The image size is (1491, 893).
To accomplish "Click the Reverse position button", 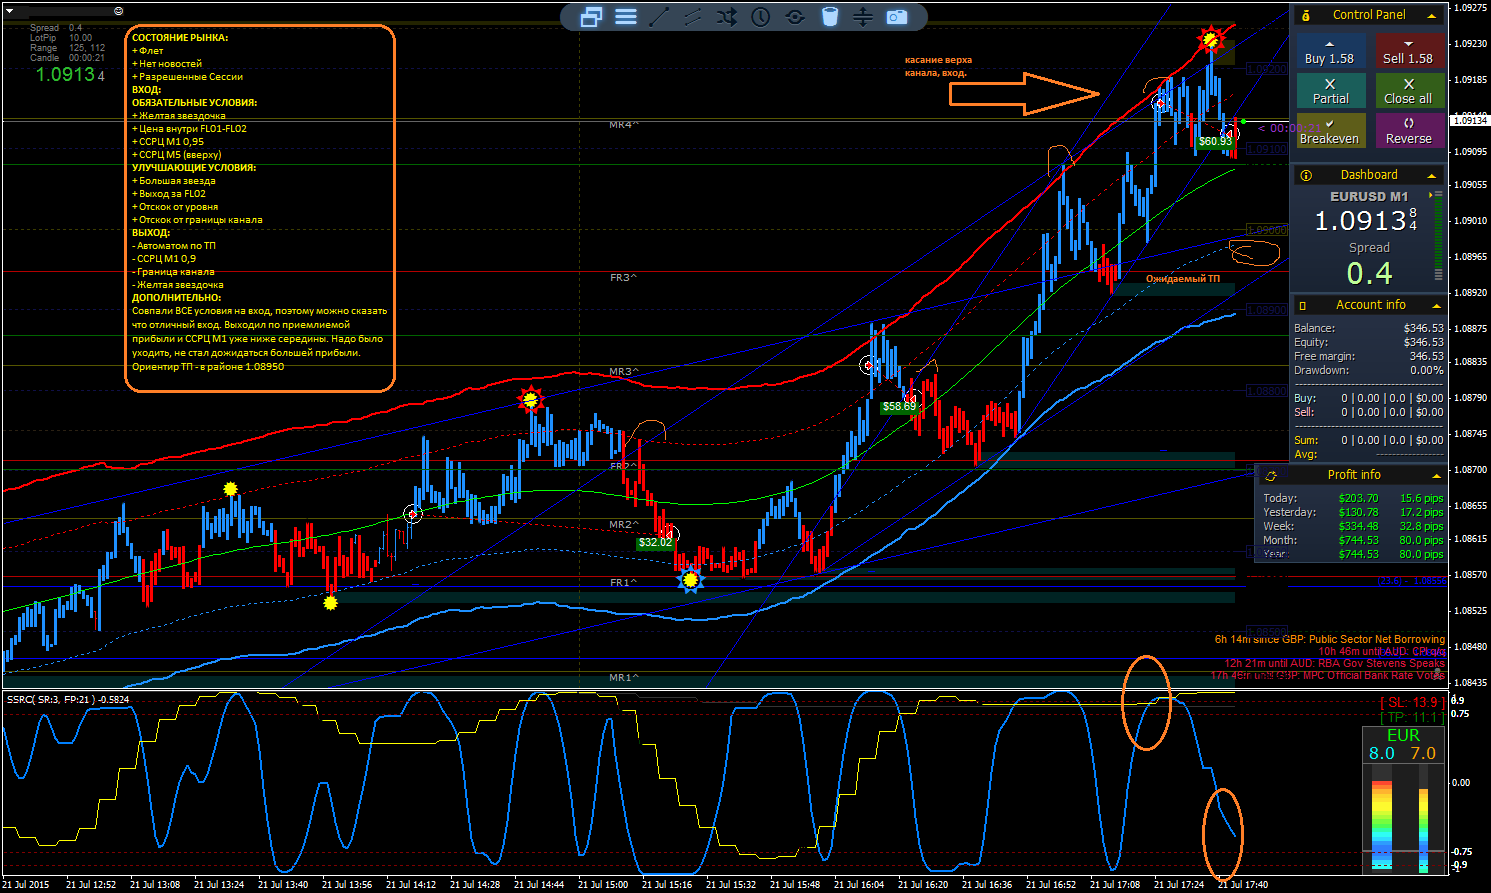I will [1408, 131].
